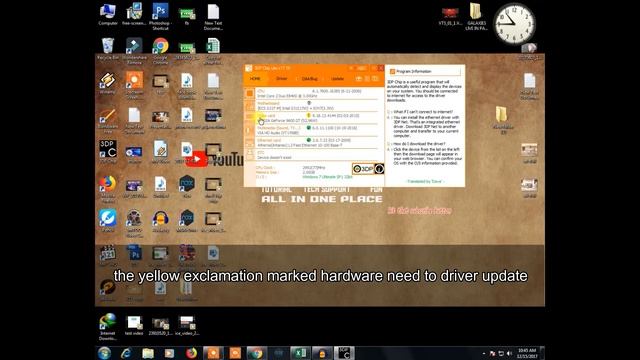Open Mozilla Firefox desktop icon
This screenshot has height=360, width=640.
(108, 189)
